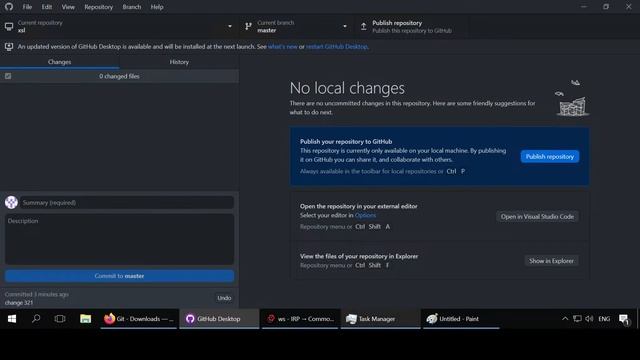Switch to Task Manager taskbar window
This screenshot has height=360, width=640.
tap(380, 319)
